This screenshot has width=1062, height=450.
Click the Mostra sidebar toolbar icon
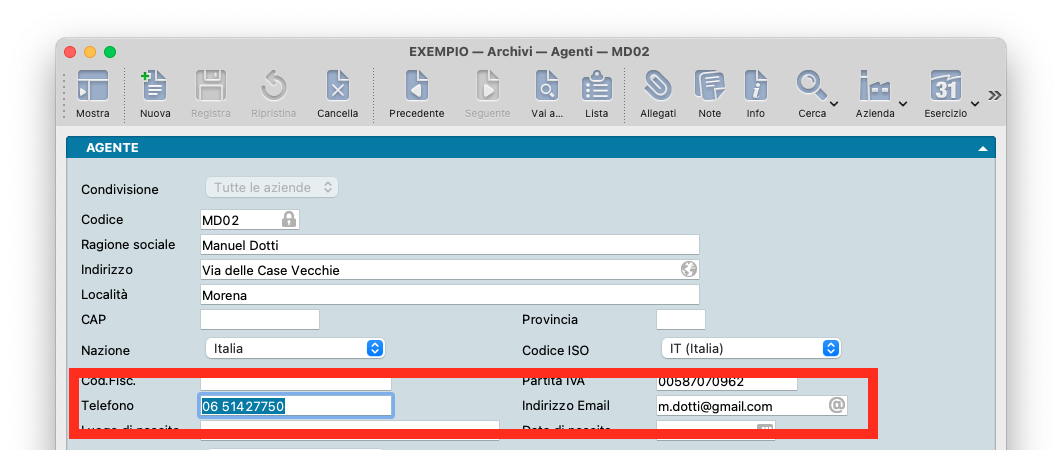click(x=92, y=88)
